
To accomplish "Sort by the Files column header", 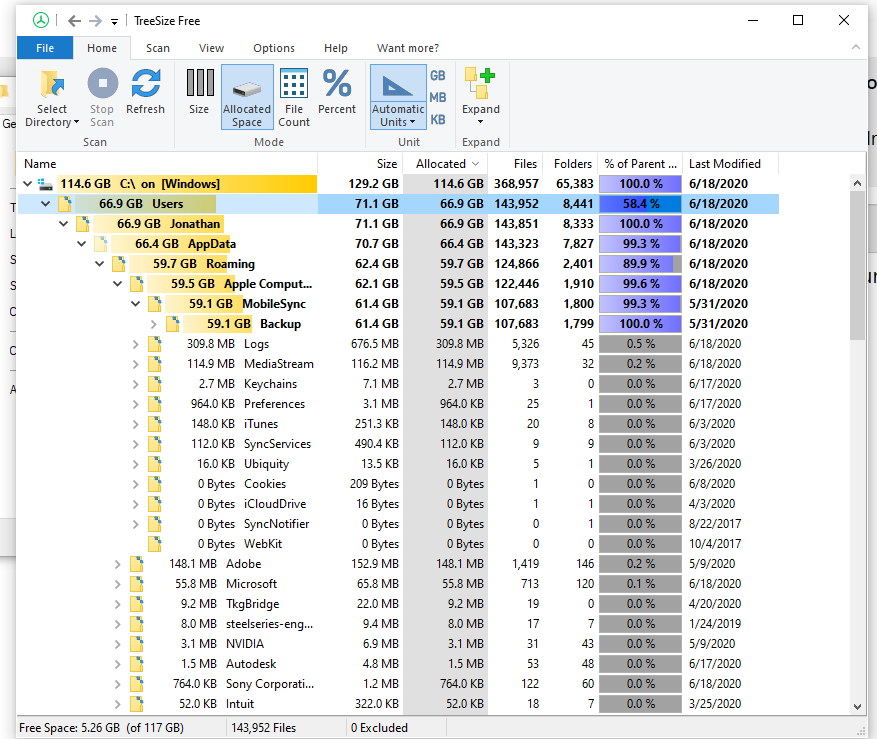I will tap(515, 164).
